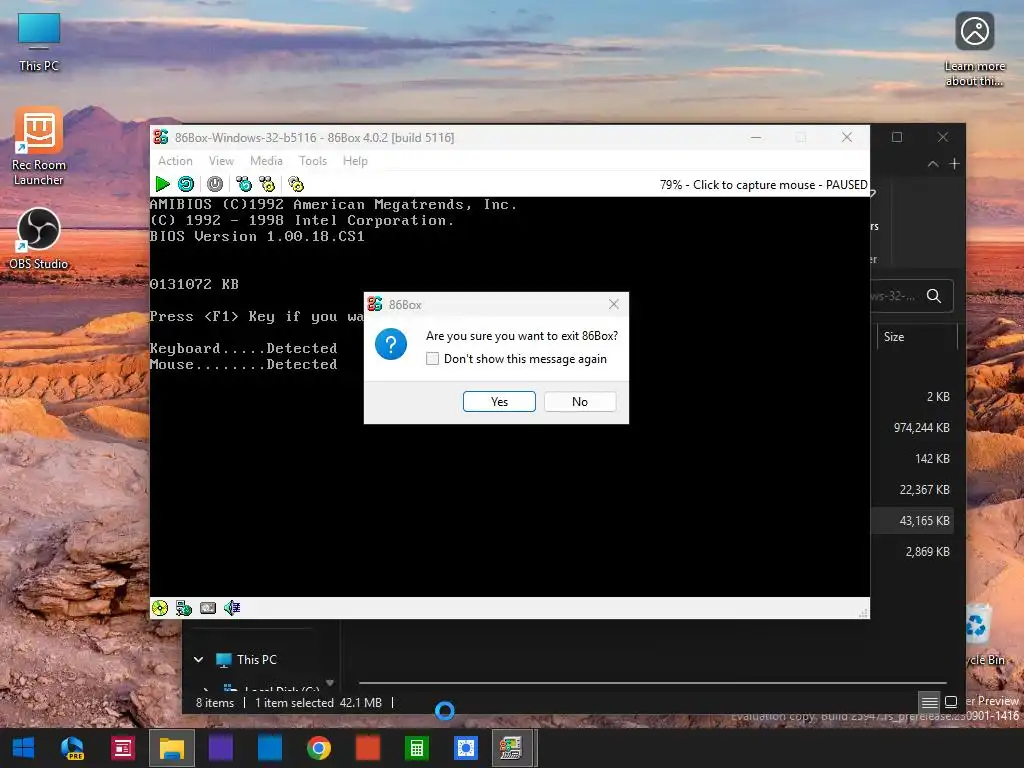This screenshot has width=1024, height=768.
Task: Click the 86Box main window title icon
Action: (161, 137)
